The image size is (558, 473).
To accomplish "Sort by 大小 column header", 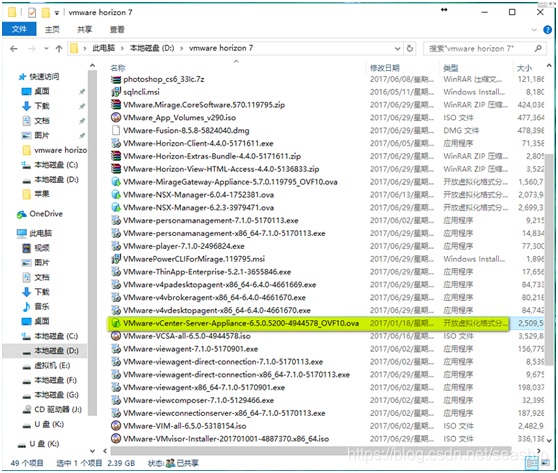I will (x=524, y=68).
